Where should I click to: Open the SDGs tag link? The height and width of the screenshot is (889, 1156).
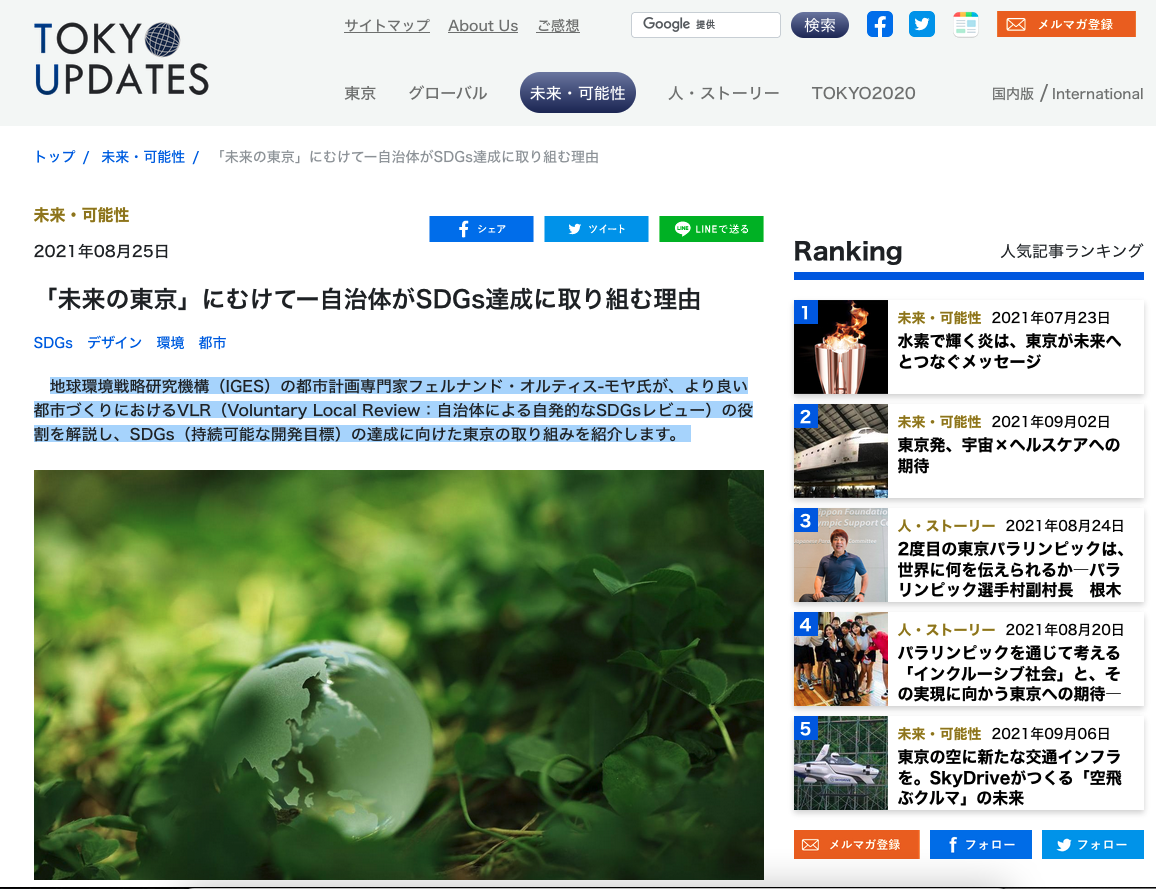(x=53, y=343)
